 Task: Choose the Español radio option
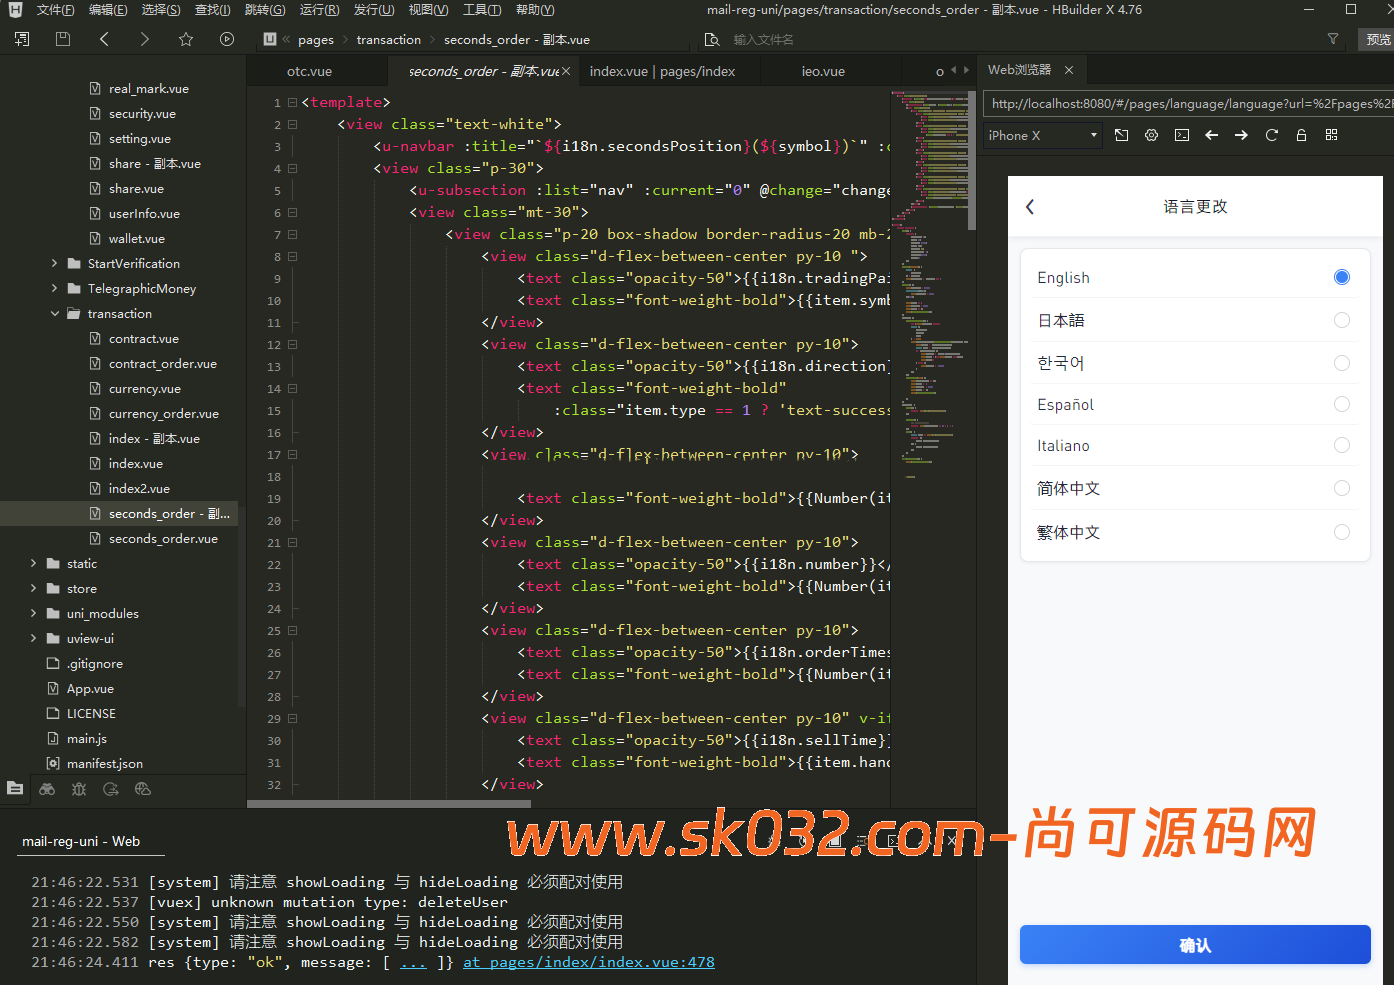(x=1341, y=404)
